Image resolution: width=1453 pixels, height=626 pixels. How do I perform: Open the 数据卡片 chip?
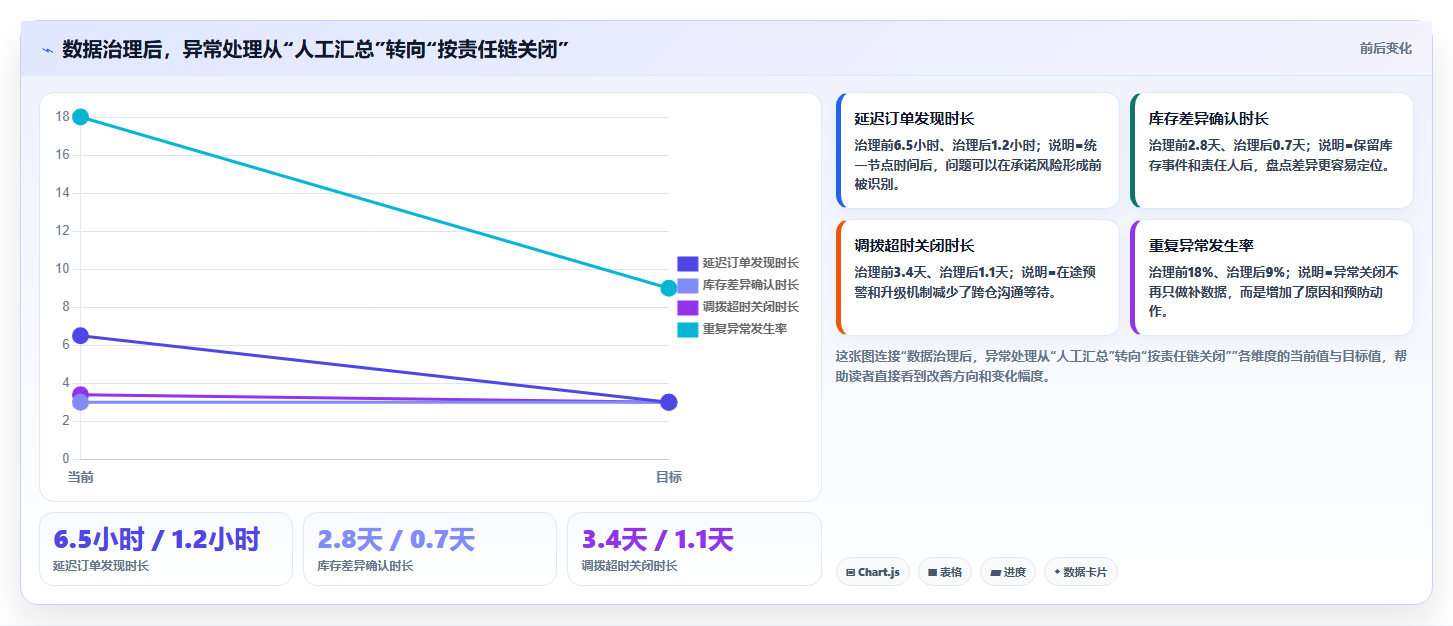[x=1080, y=572]
